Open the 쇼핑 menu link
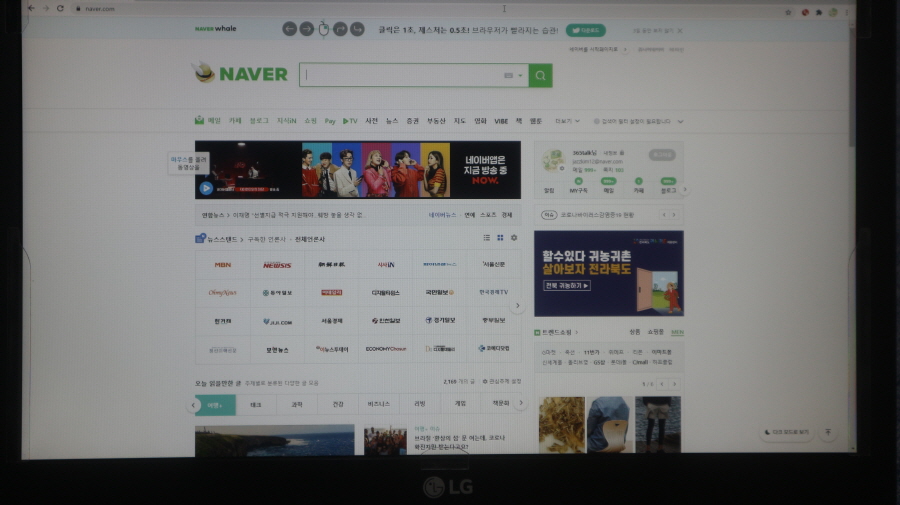Image resolution: width=900 pixels, height=505 pixels. pos(311,121)
